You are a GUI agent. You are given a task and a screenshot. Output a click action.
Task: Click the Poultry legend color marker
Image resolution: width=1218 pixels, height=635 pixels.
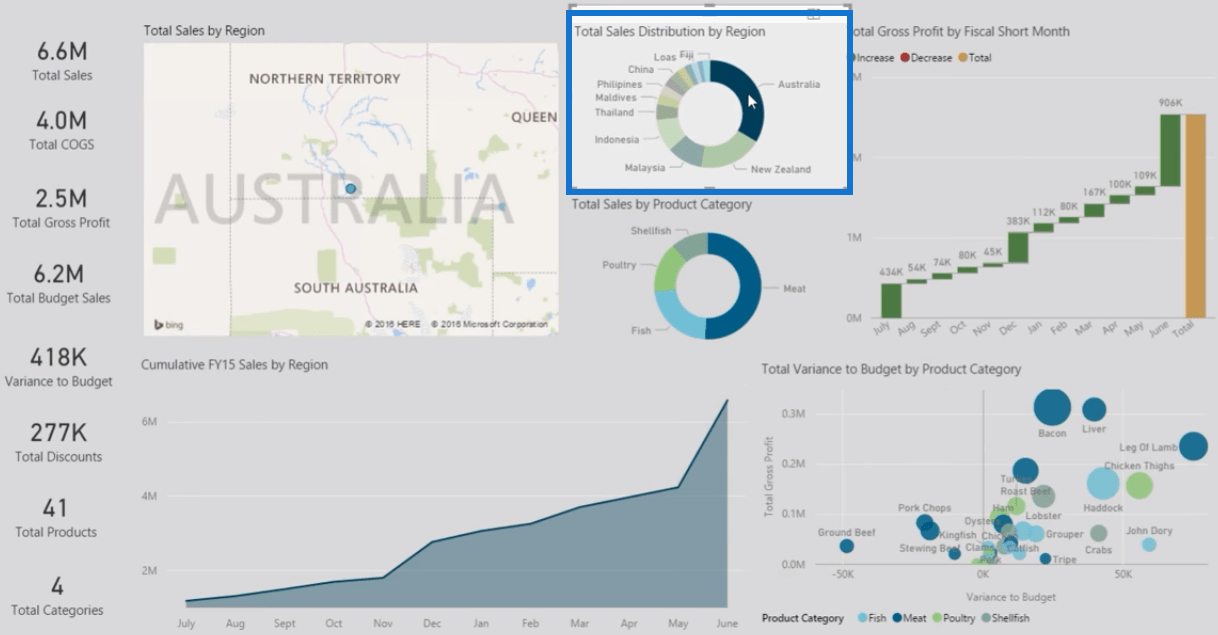[x=937, y=618]
